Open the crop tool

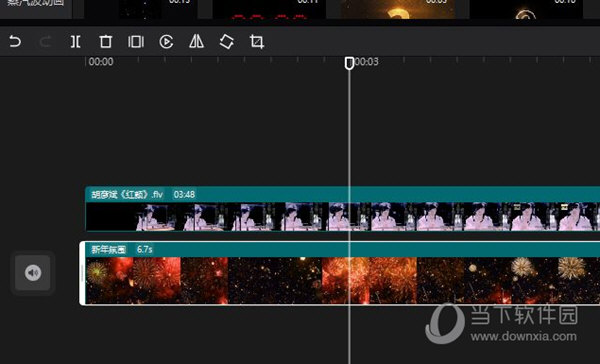[257, 41]
